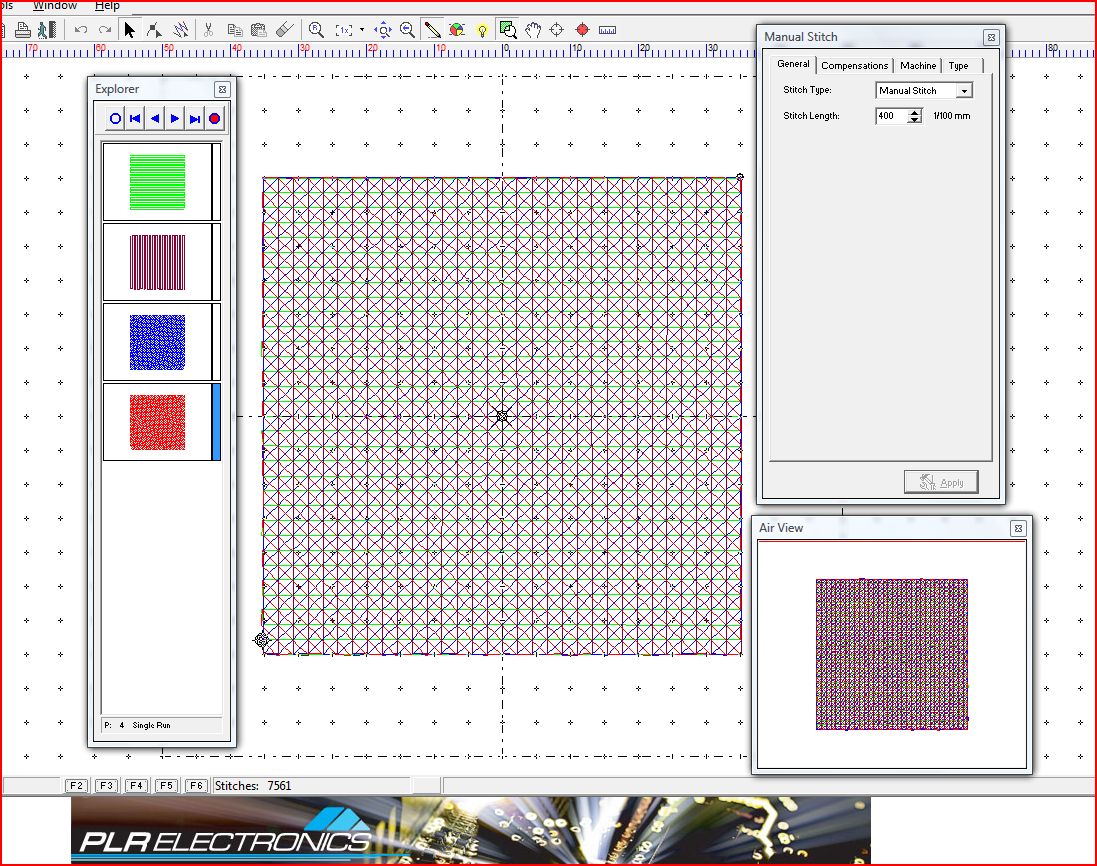Toggle the Air View magnifier icon
This screenshot has width=1097, height=866.
click(508, 30)
